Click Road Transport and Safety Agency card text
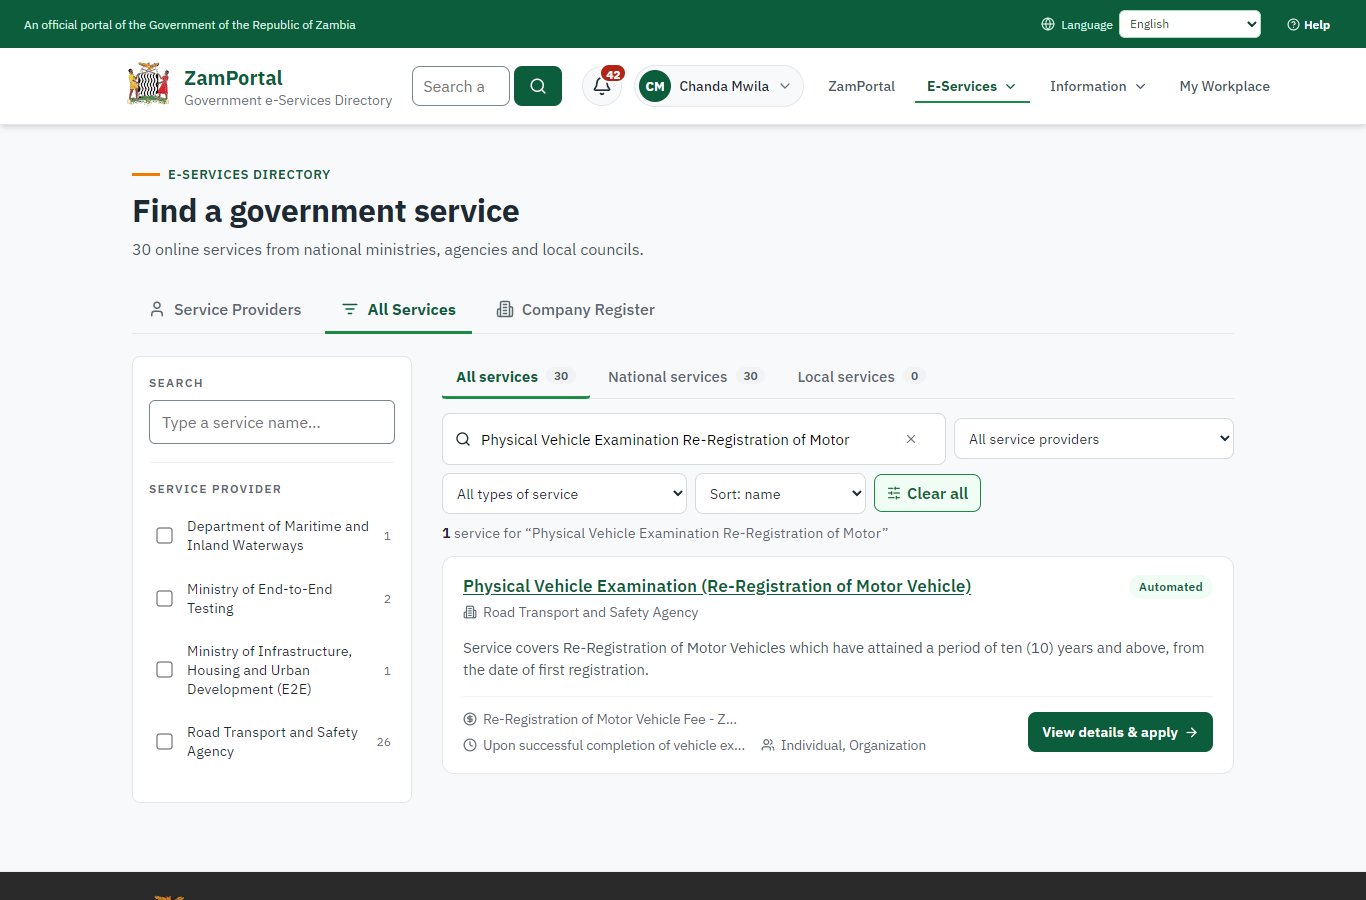The width and height of the screenshot is (1366, 900). [590, 612]
